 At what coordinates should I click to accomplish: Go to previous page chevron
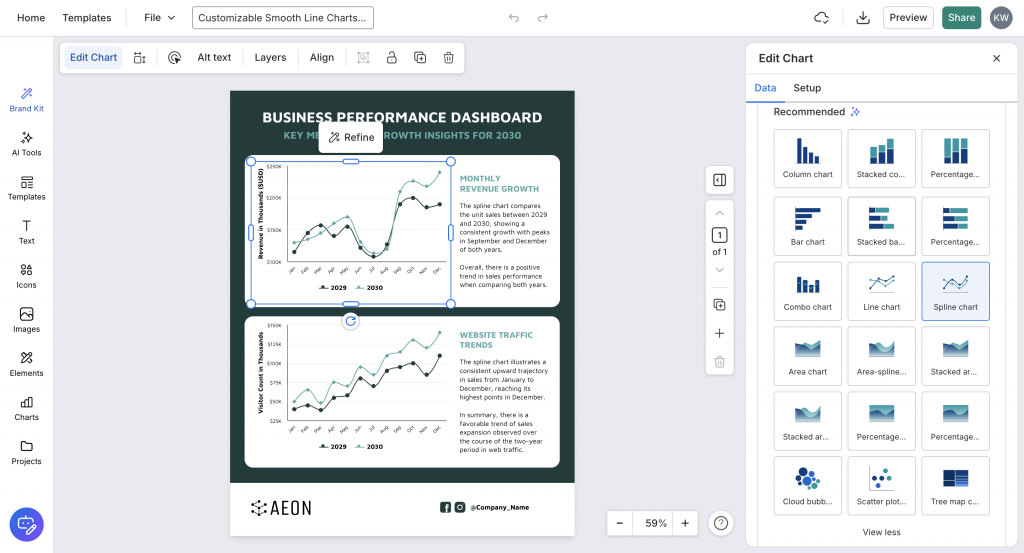pyautogui.click(x=719, y=213)
